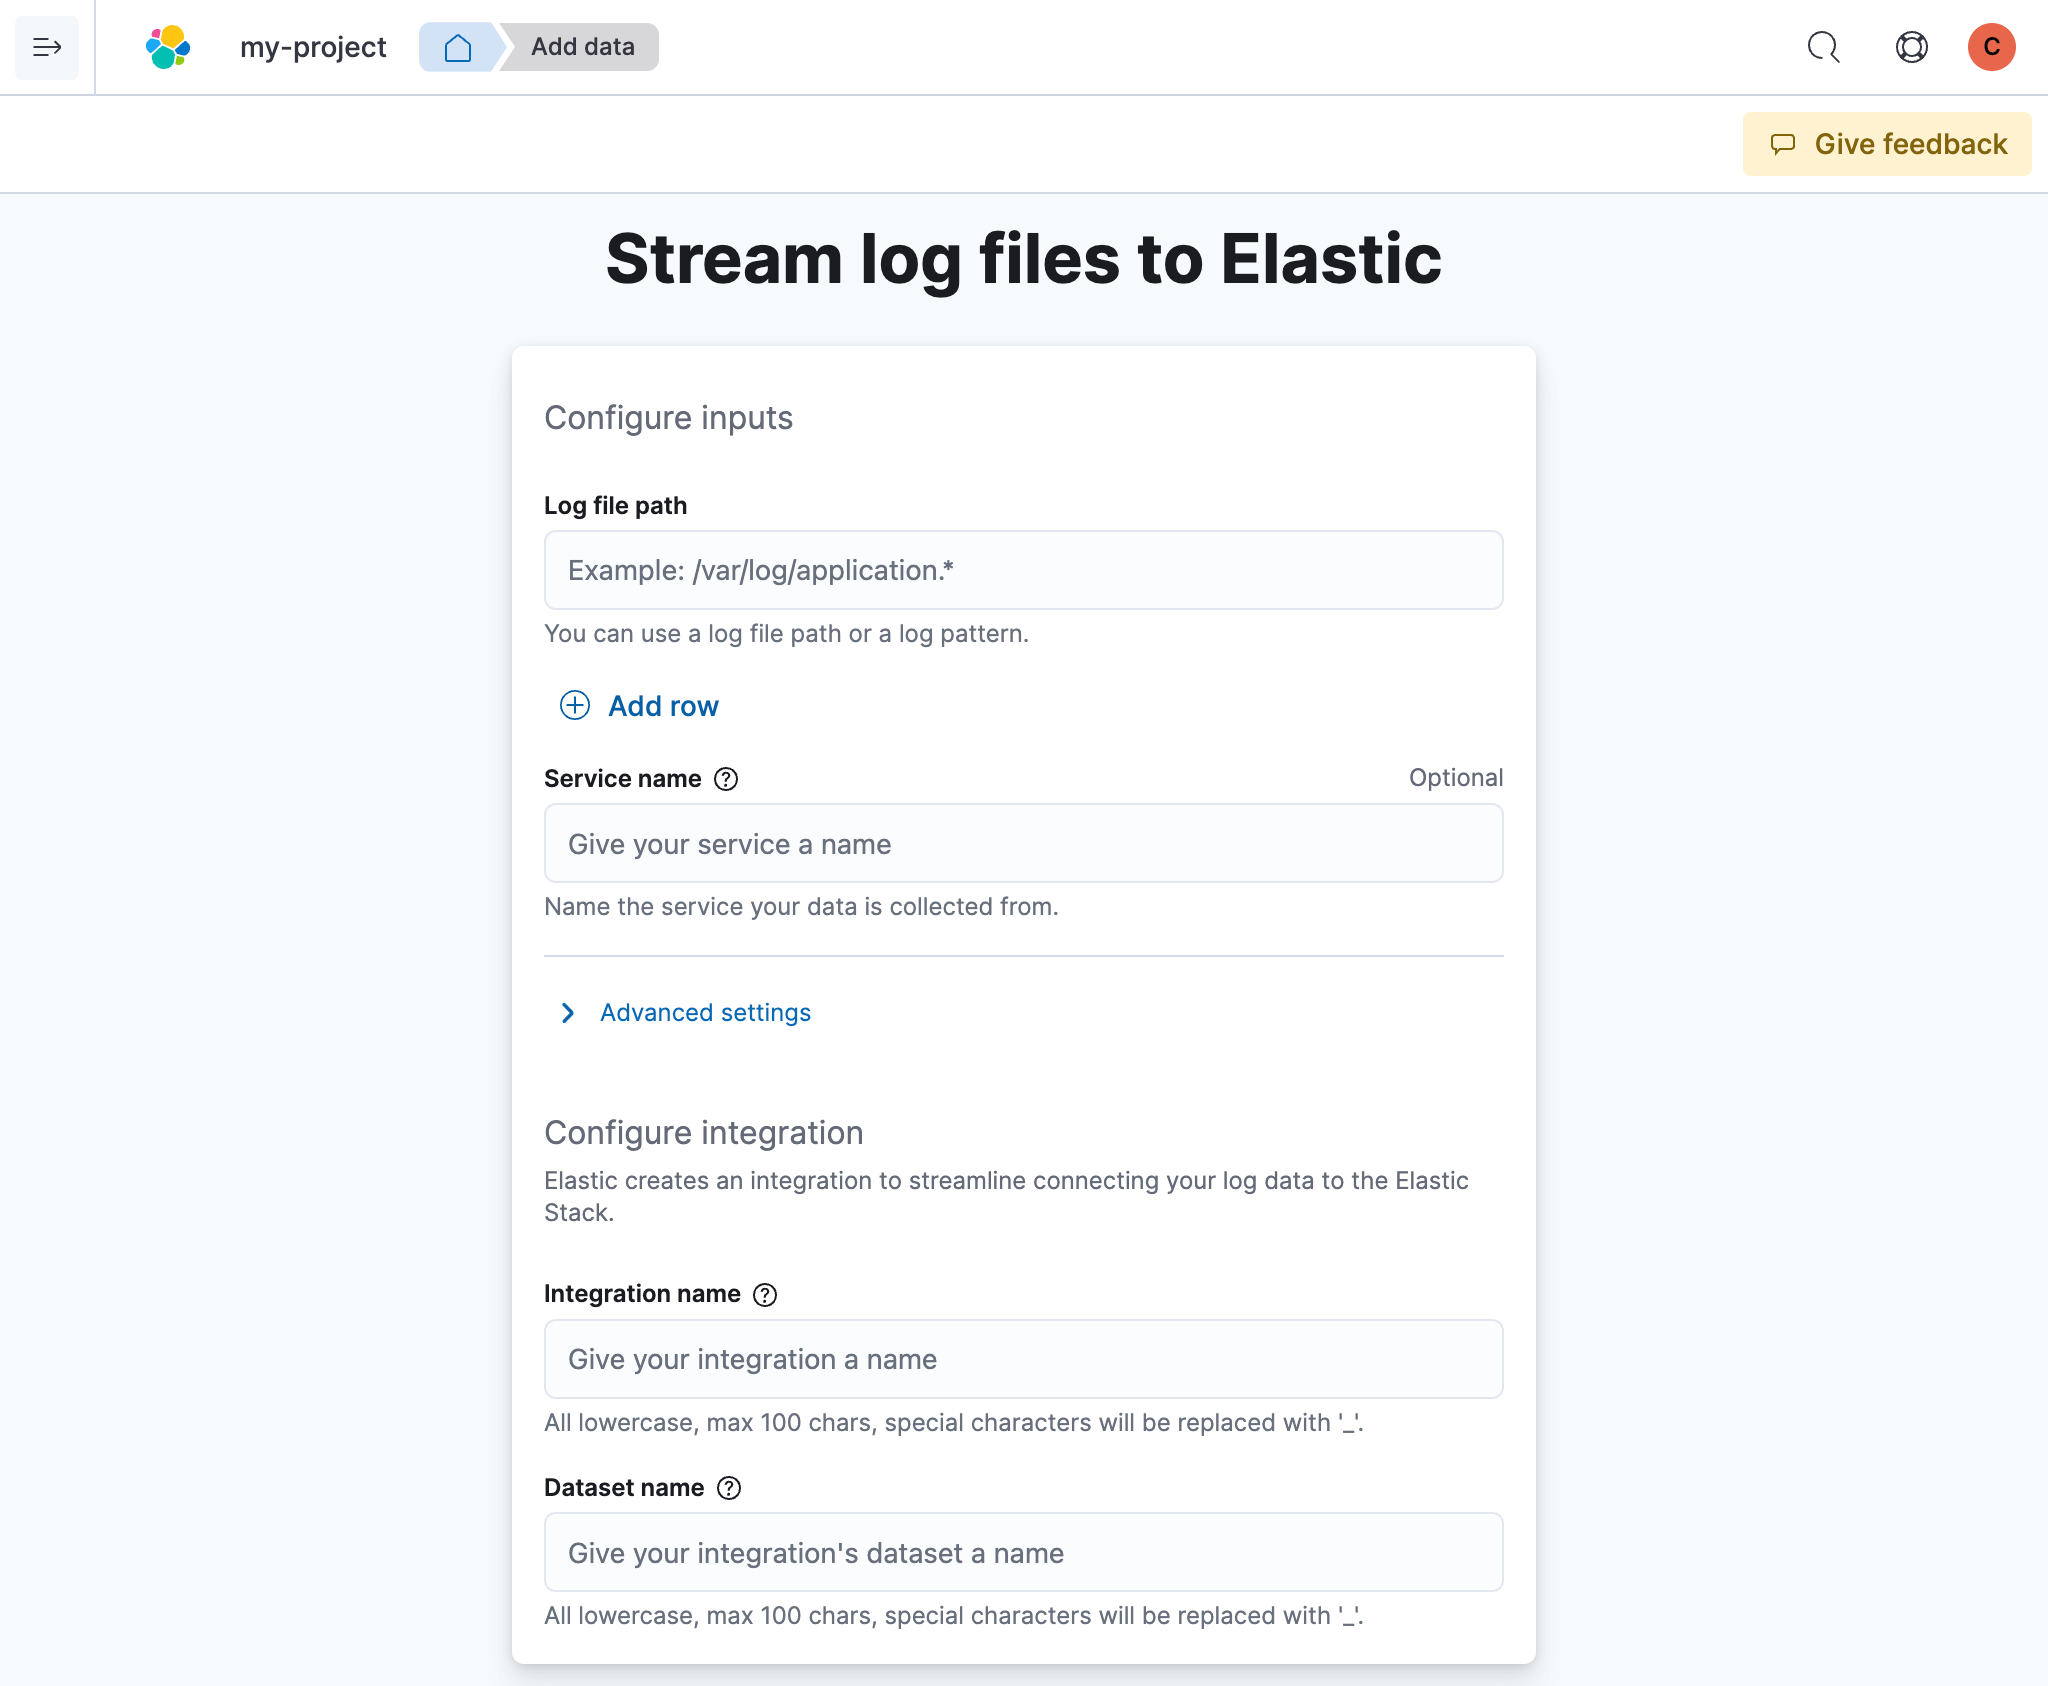Focus the Log file path field
Viewport: 2048px width, 1686px height.
pyautogui.click(x=1023, y=570)
